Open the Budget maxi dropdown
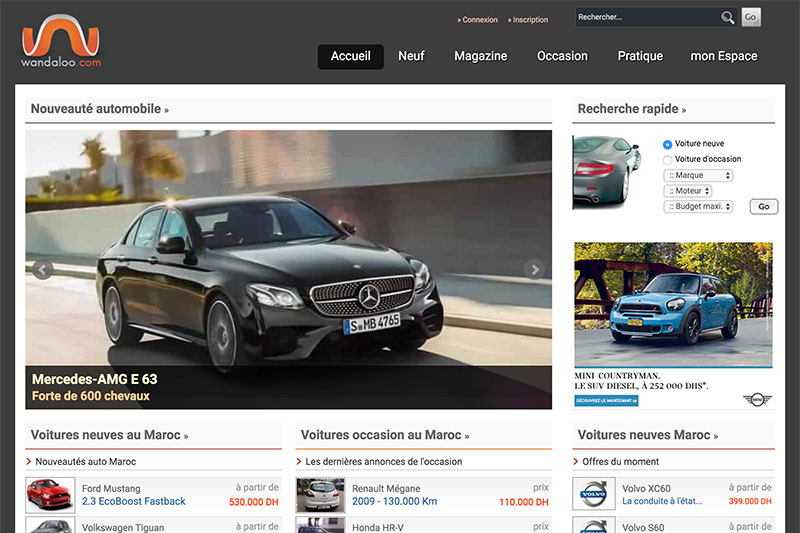This screenshot has width=800, height=533. click(x=698, y=207)
